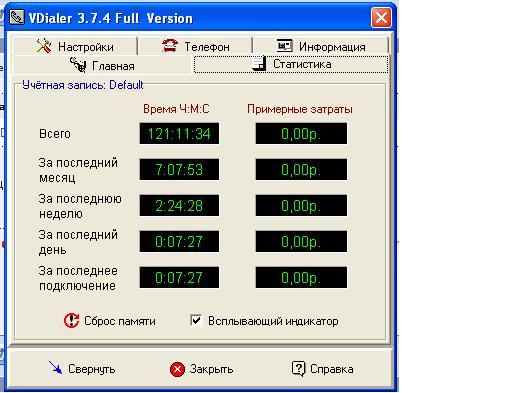Image resolution: width=512 pixels, height=393 pixels.
Task: Click the За последний день time value
Action: (179, 241)
